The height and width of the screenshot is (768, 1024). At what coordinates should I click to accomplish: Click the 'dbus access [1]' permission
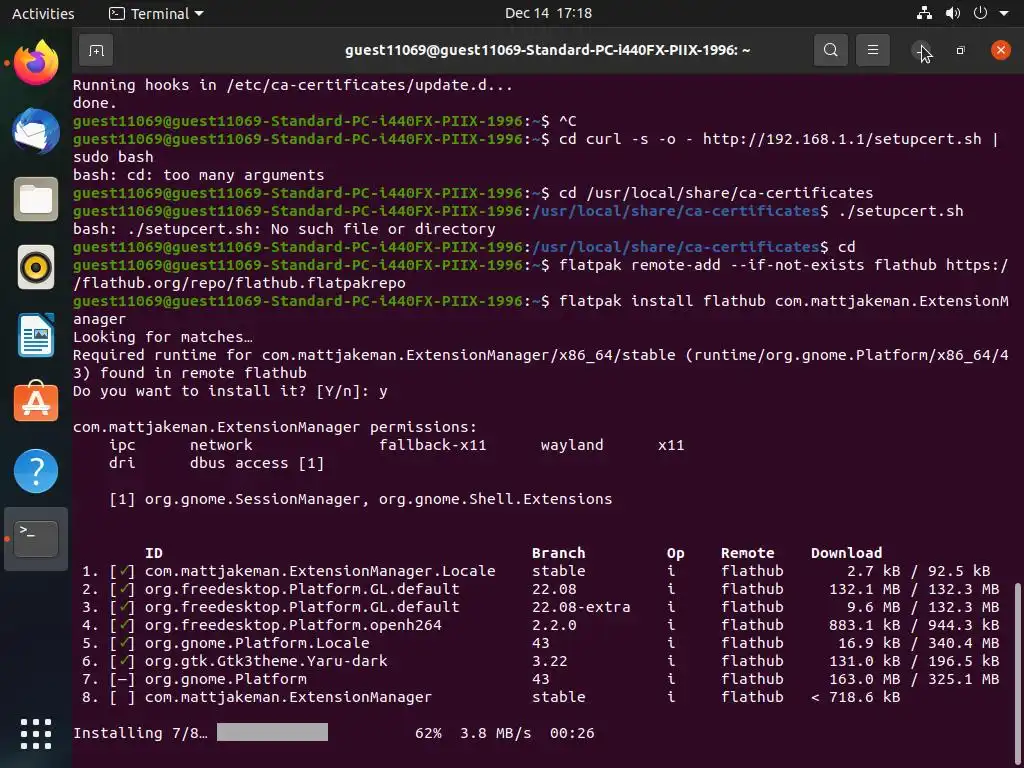pos(257,463)
